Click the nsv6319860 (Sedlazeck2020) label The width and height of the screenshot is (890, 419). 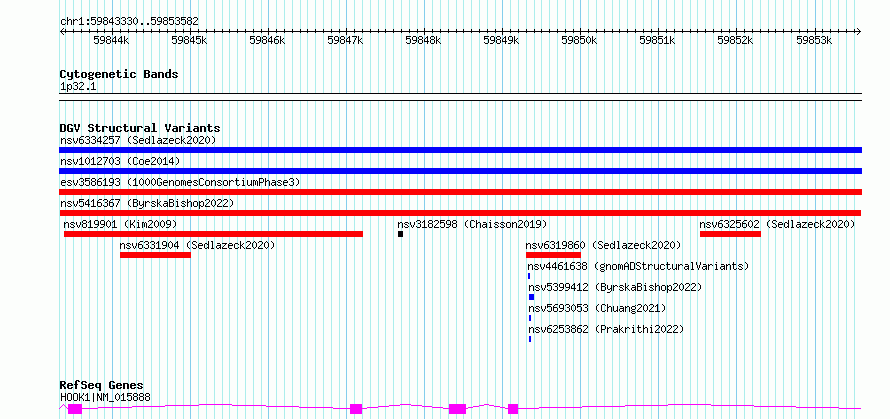click(603, 245)
